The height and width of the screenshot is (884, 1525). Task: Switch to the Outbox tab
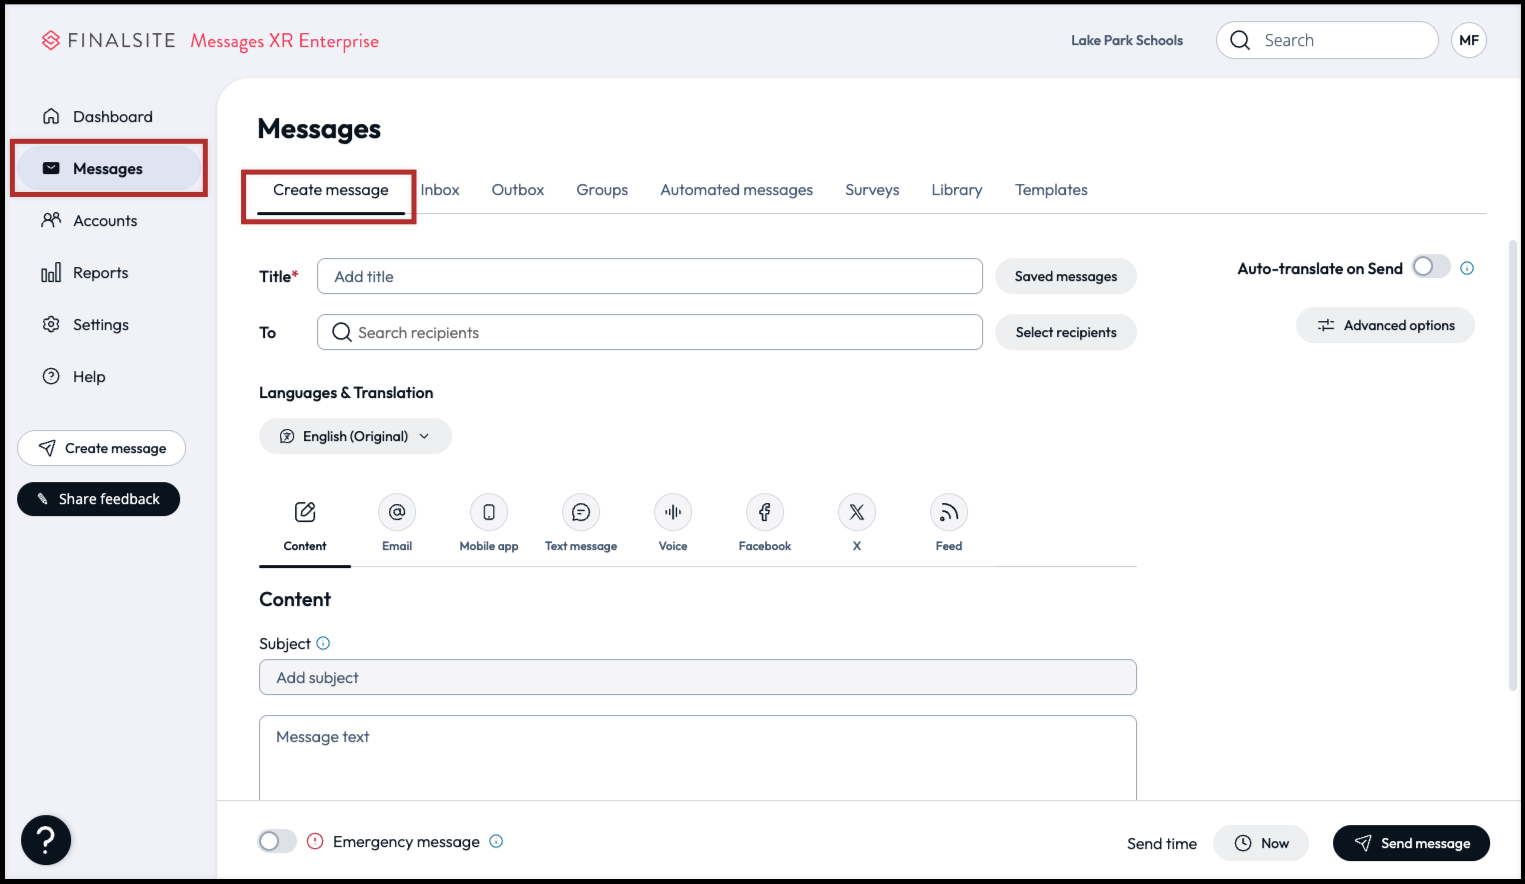click(x=517, y=189)
